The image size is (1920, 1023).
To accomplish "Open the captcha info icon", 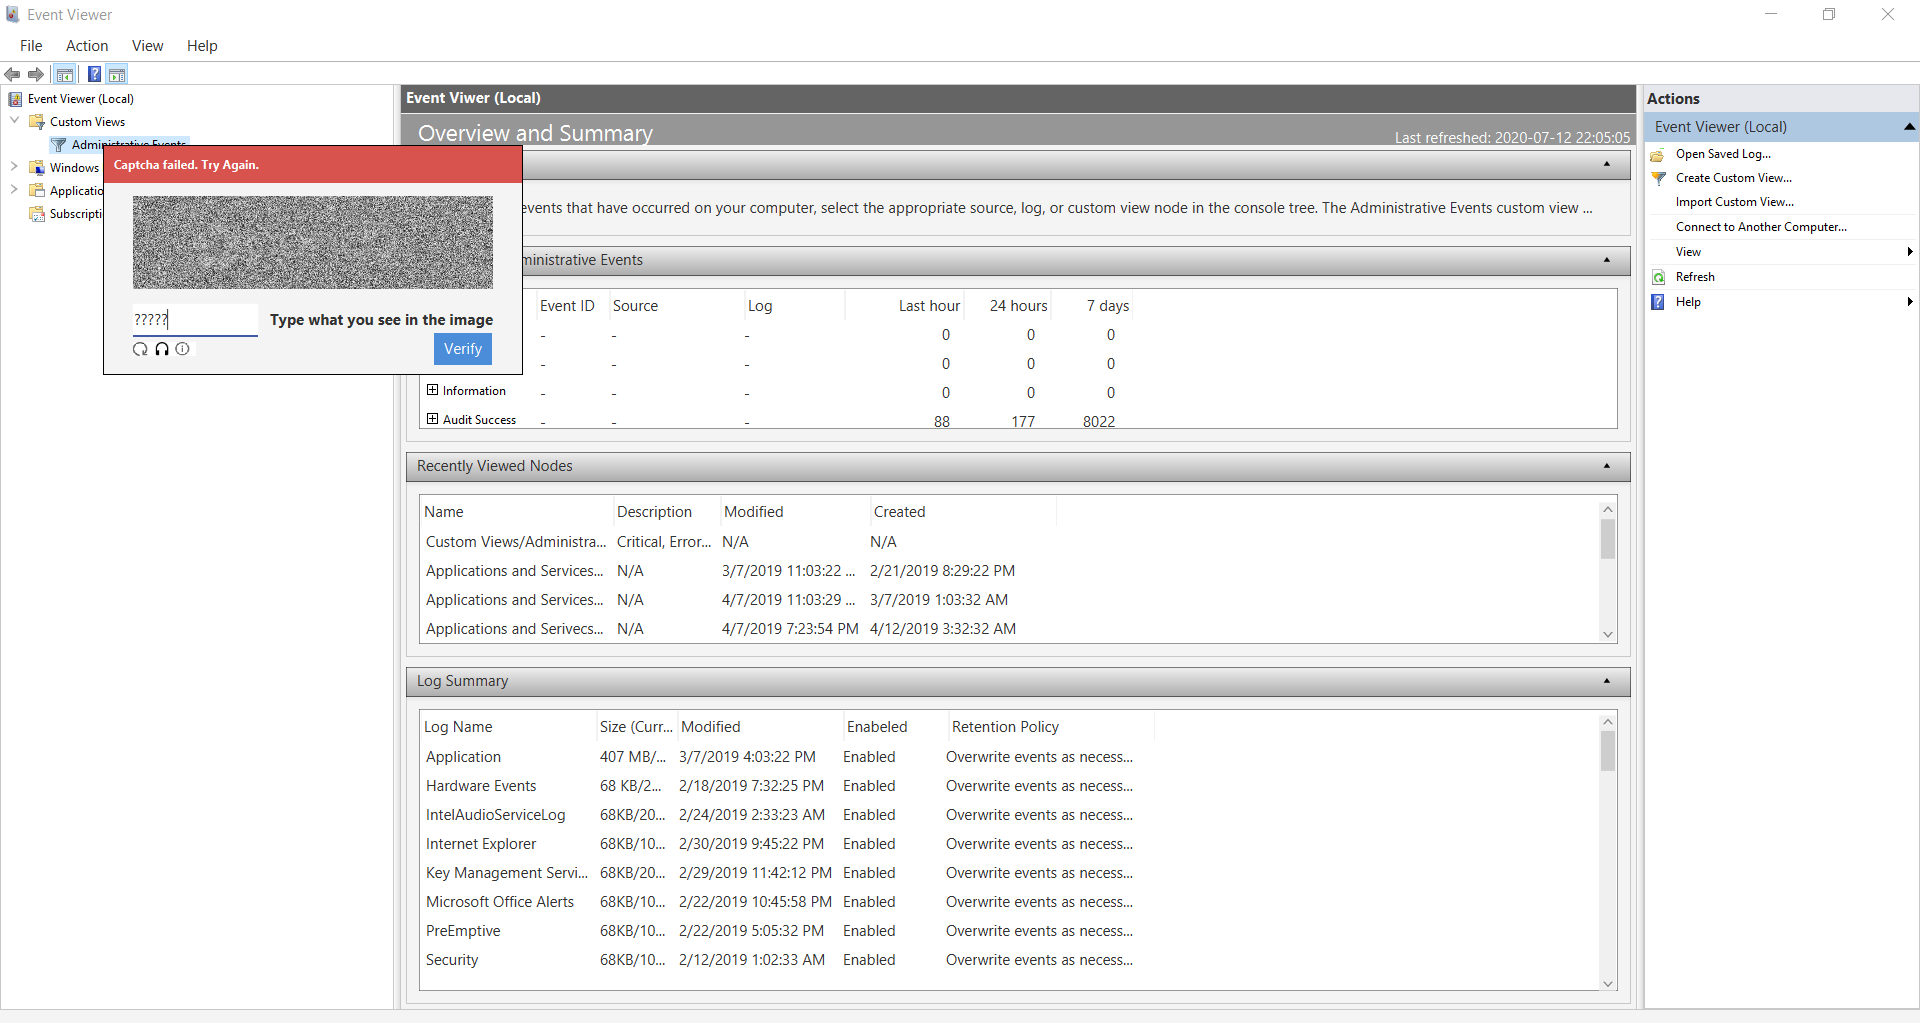I will tap(182, 349).
